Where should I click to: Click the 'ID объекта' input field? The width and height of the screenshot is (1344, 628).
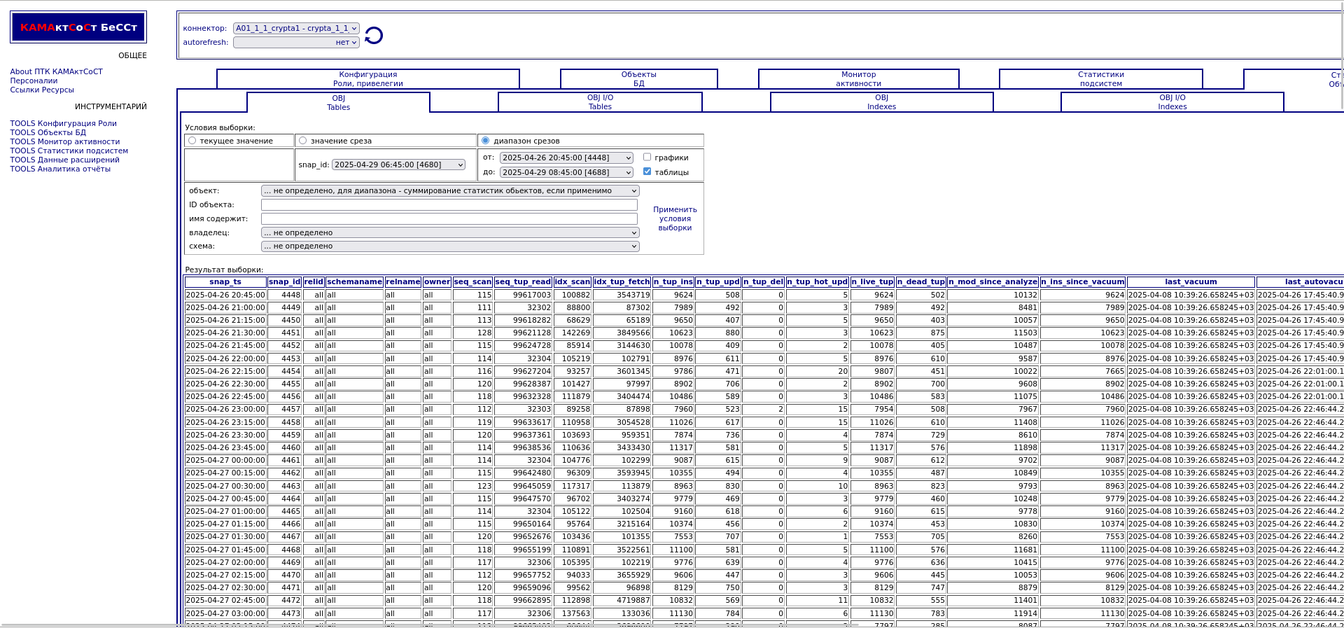pos(449,205)
